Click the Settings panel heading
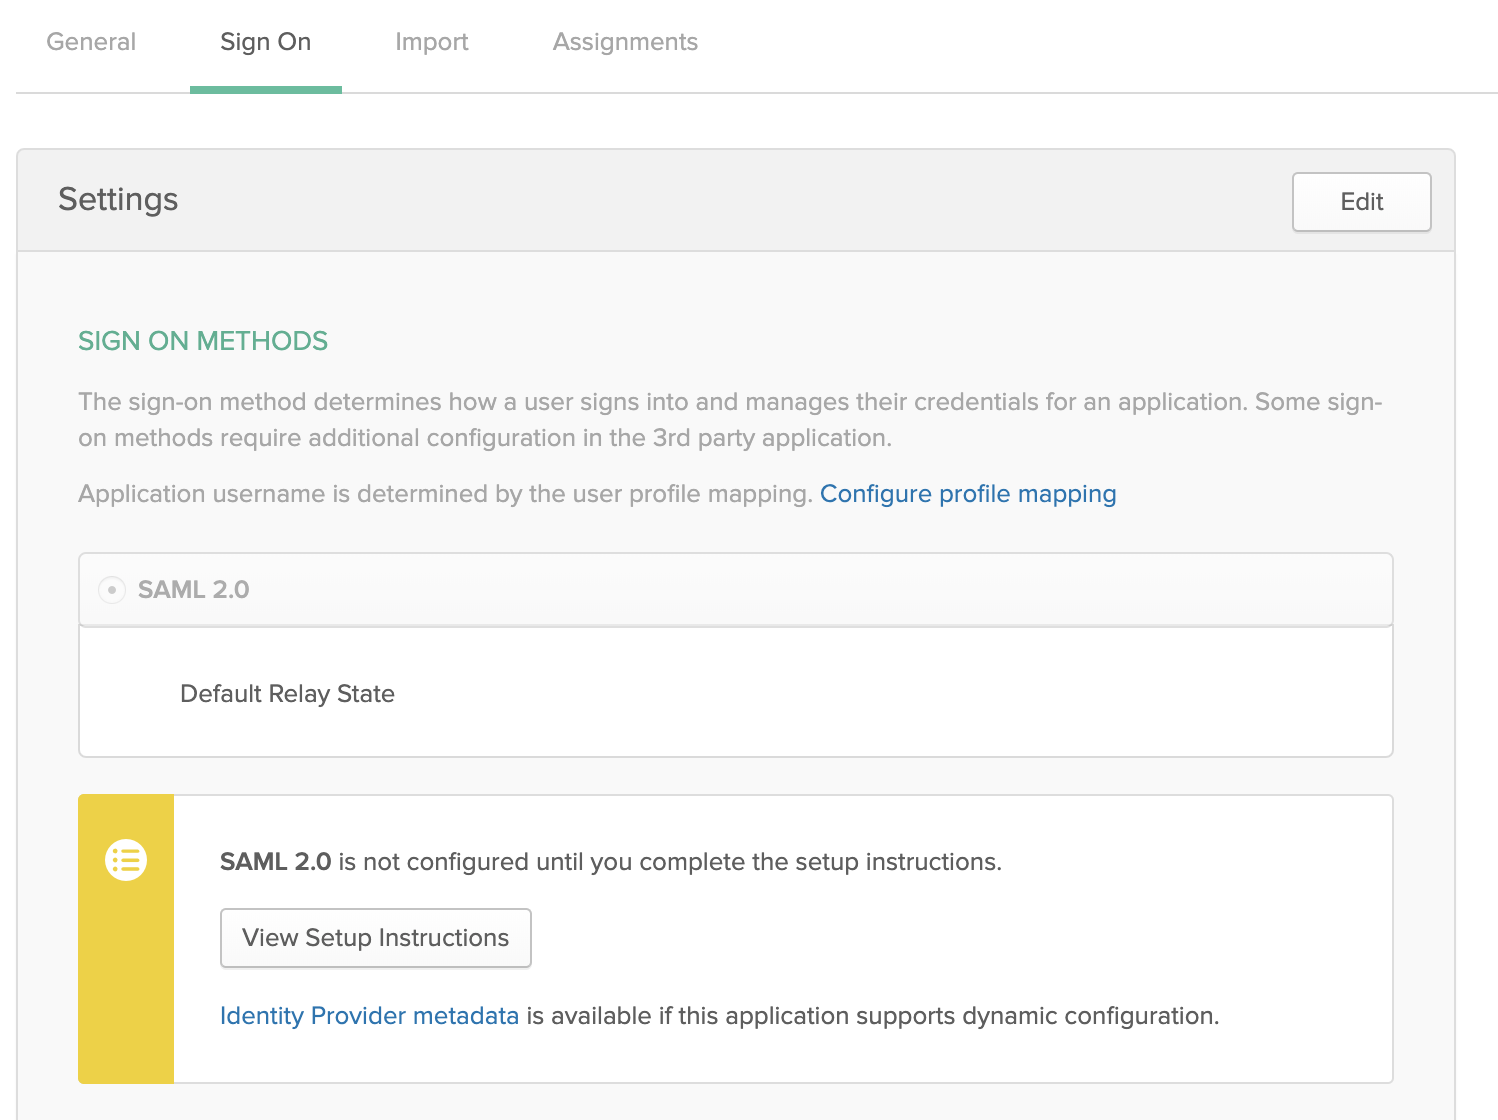 tap(118, 200)
